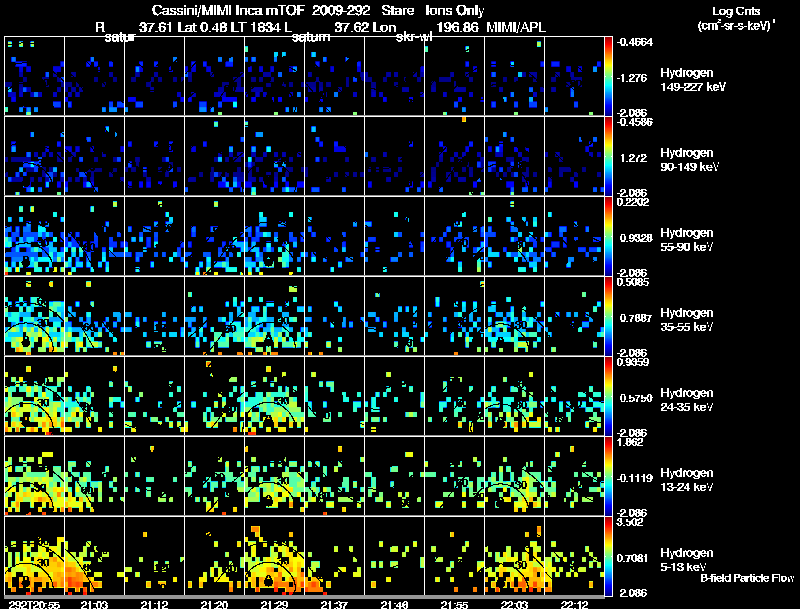The height and width of the screenshot is (609, 800).
Task: Click the 0.9359 colorbar maximum value
Action: click(x=633, y=362)
